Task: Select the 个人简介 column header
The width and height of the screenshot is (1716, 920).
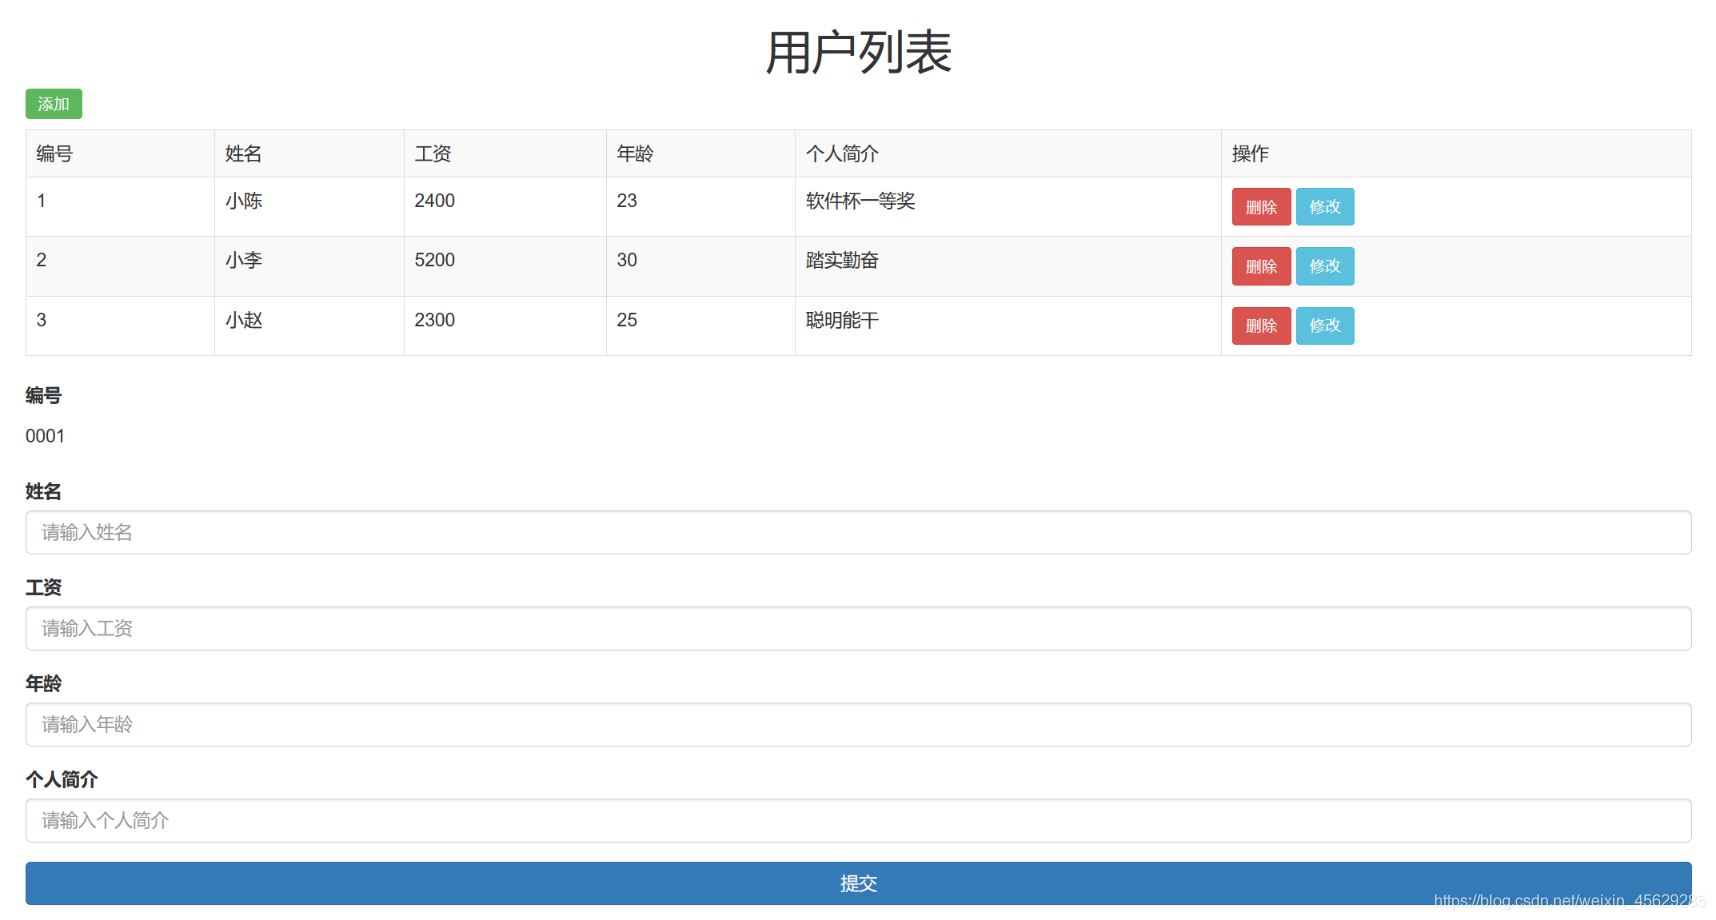Action: [840, 154]
